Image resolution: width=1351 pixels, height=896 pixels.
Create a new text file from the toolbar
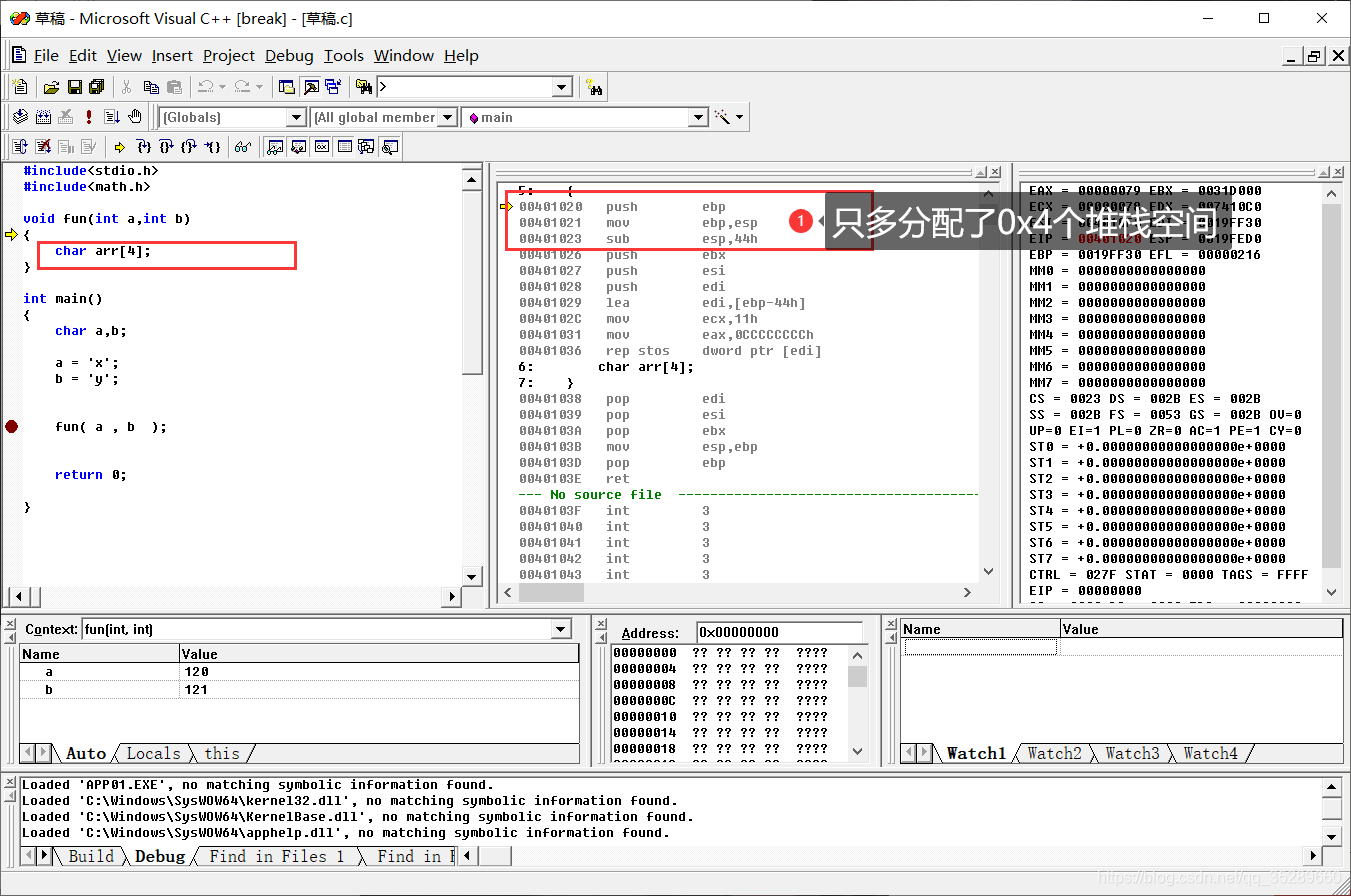(x=20, y=87)
